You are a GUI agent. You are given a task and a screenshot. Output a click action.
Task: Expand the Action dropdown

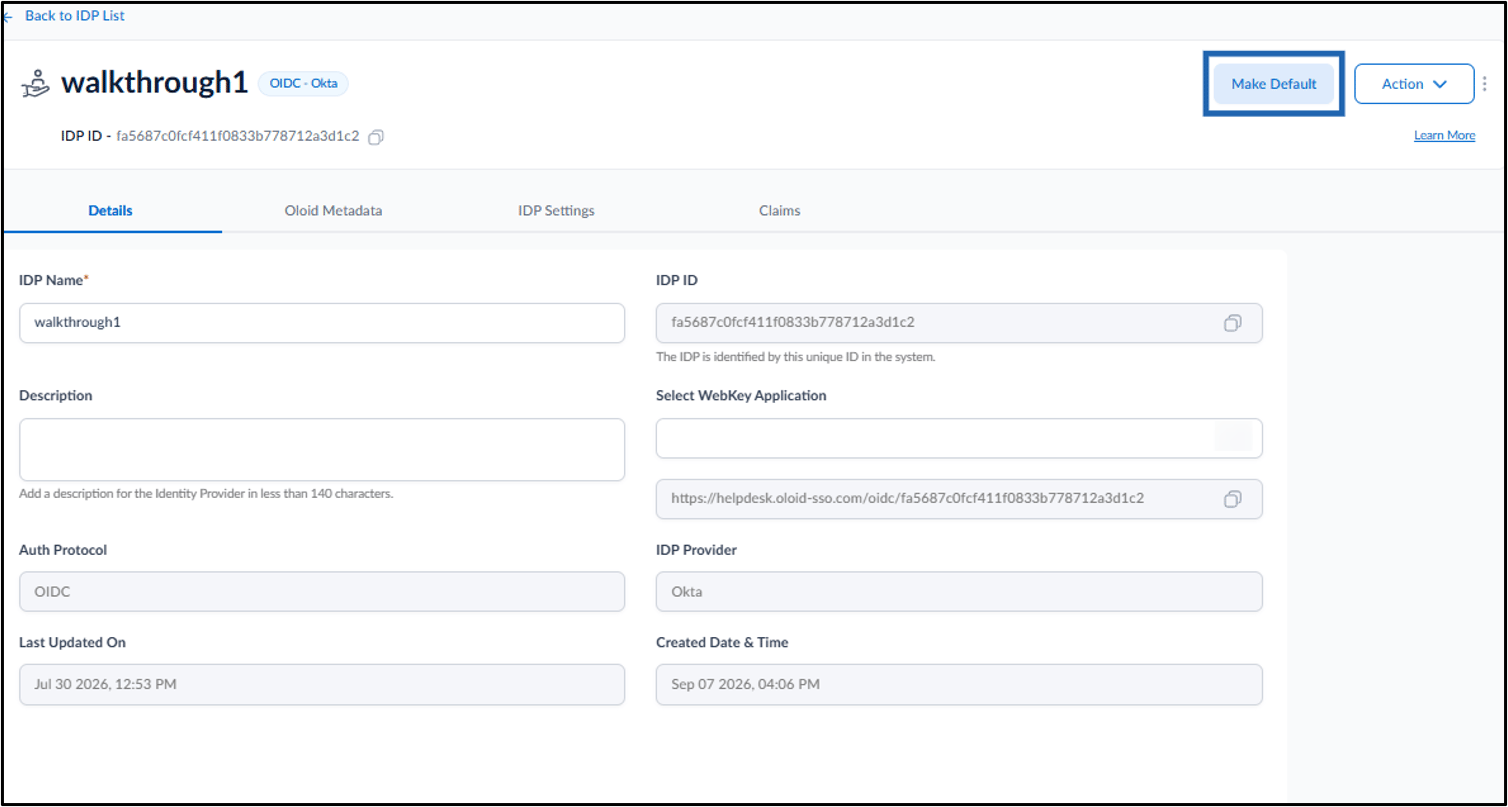click(1414, 84)
